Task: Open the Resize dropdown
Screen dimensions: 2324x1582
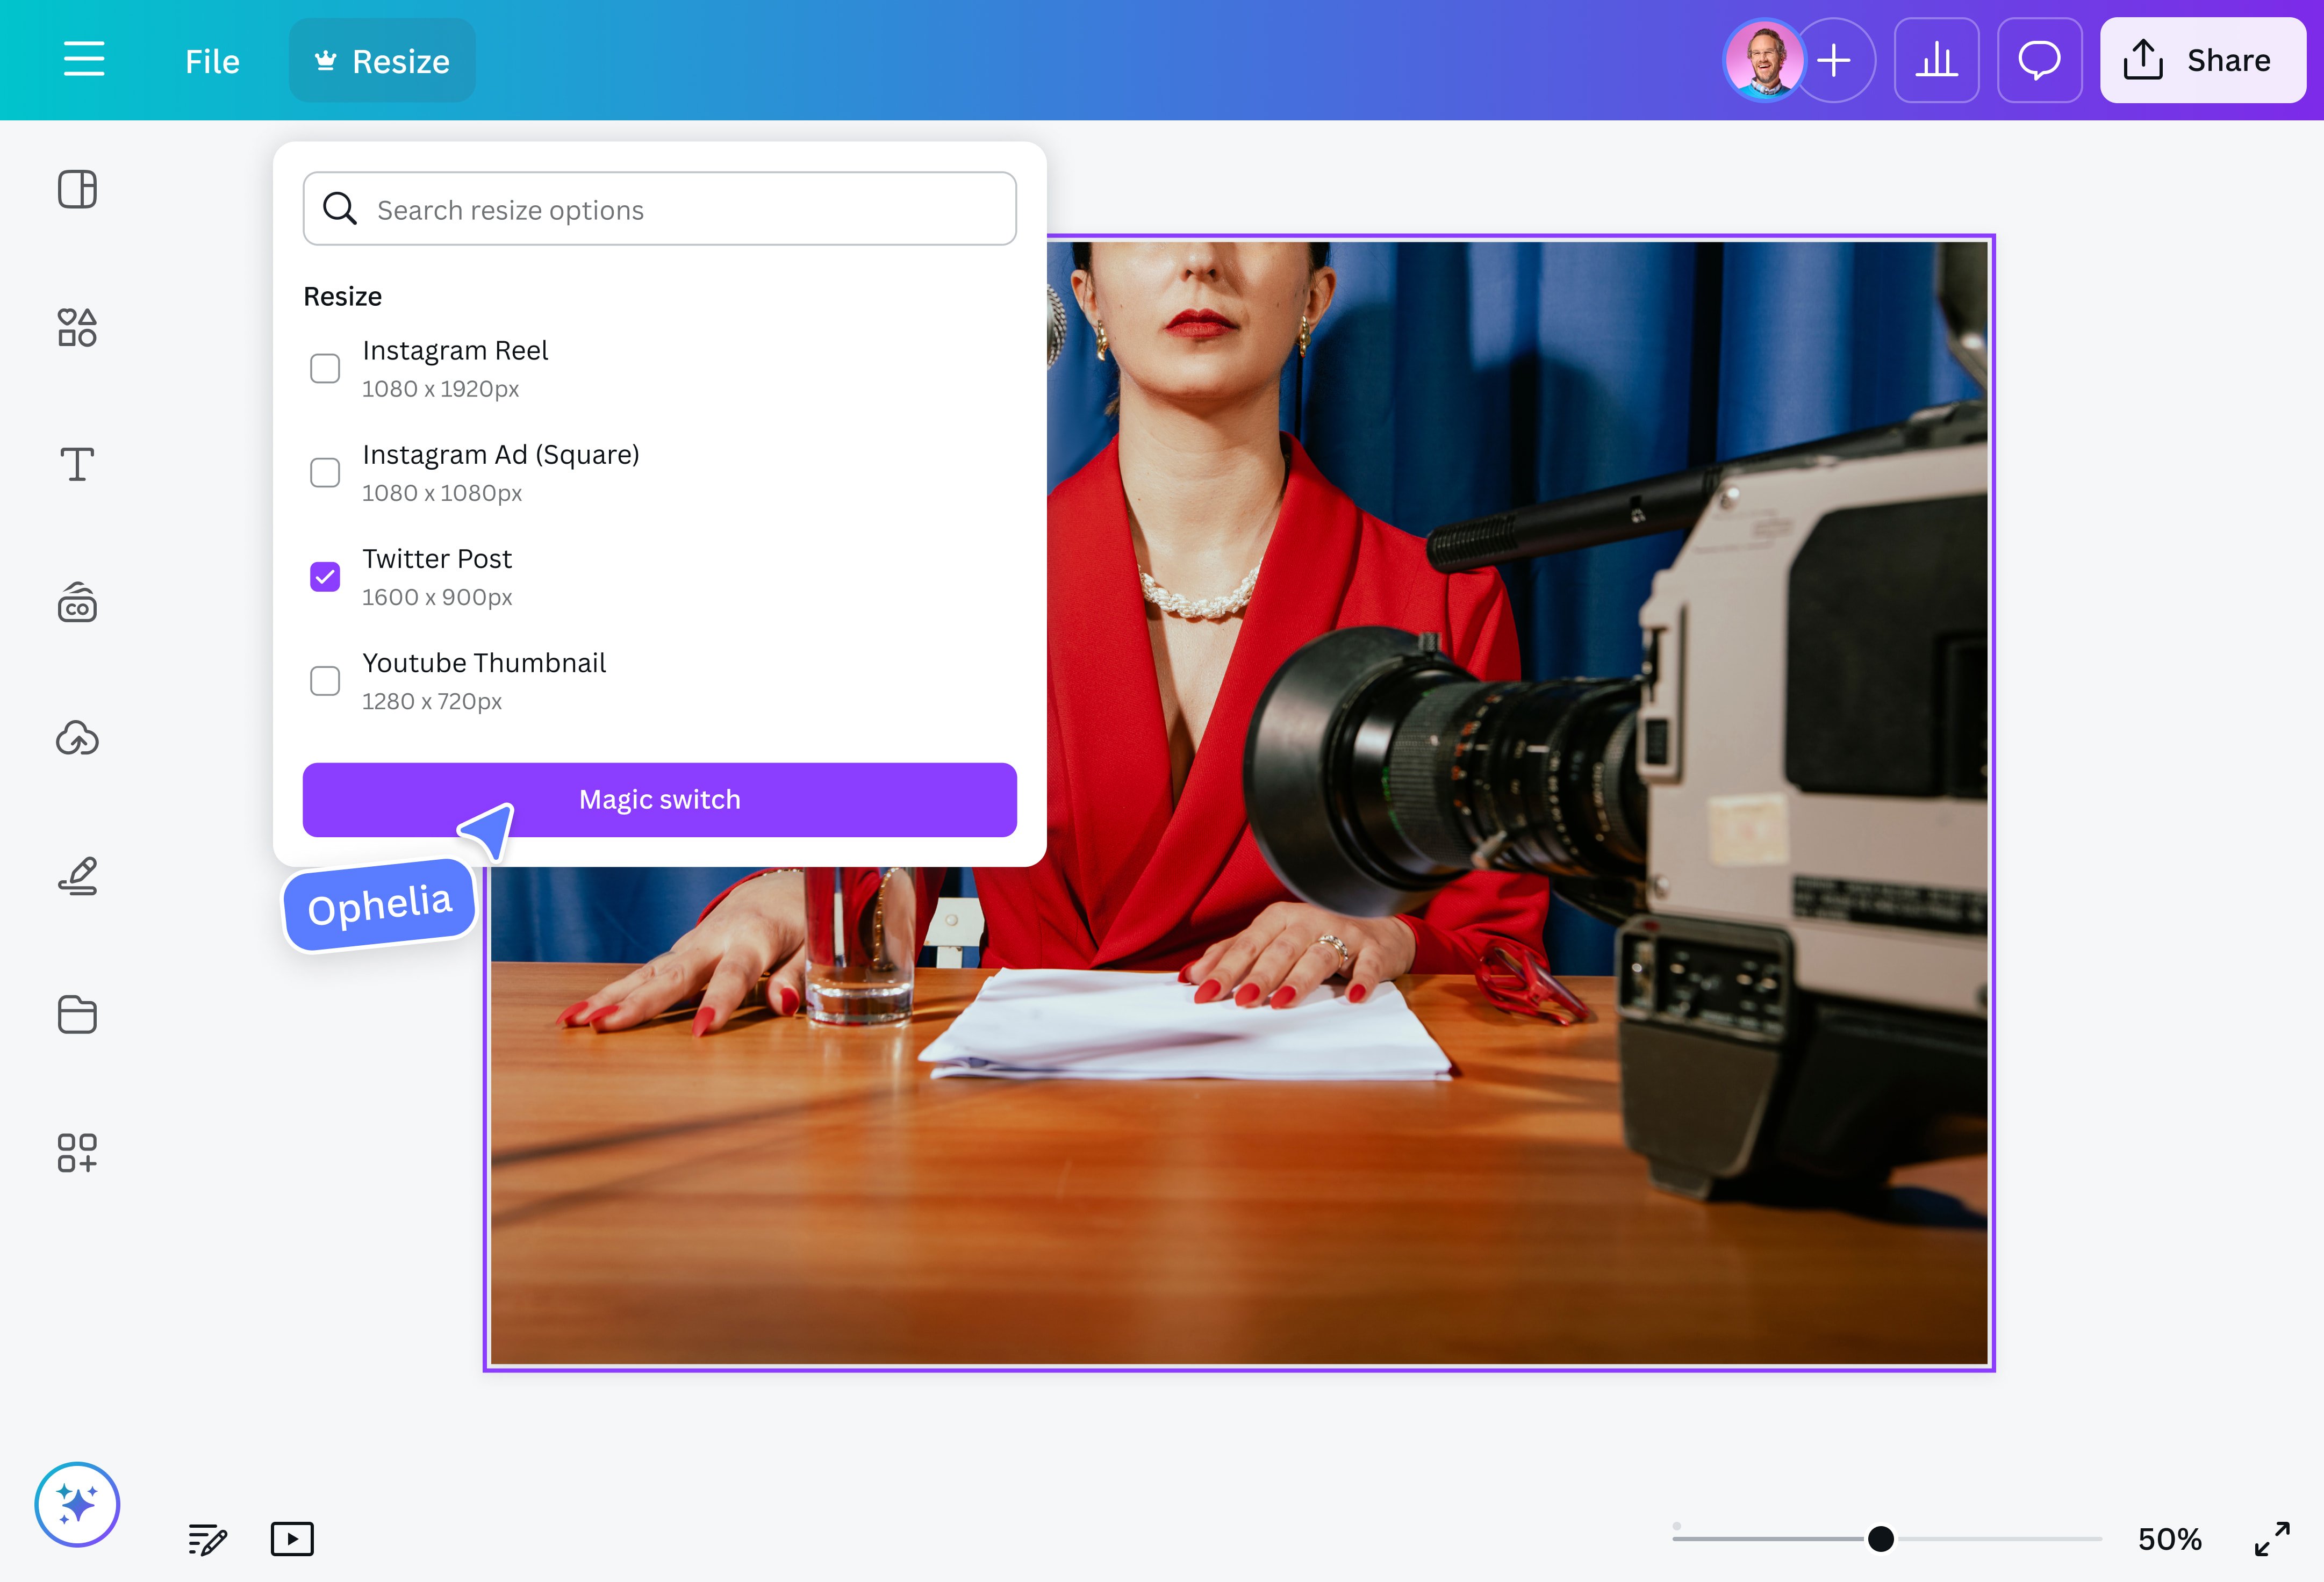Action: click(x=381, y=60)
